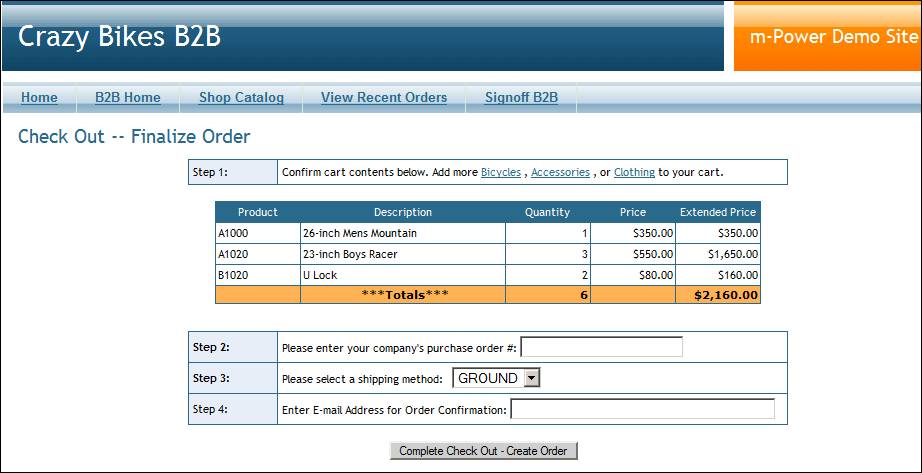Click Complete Check Out - Create Order button
Image resolution: width=922 pixels, height=473 pixels.
click(x=483, y=451)
